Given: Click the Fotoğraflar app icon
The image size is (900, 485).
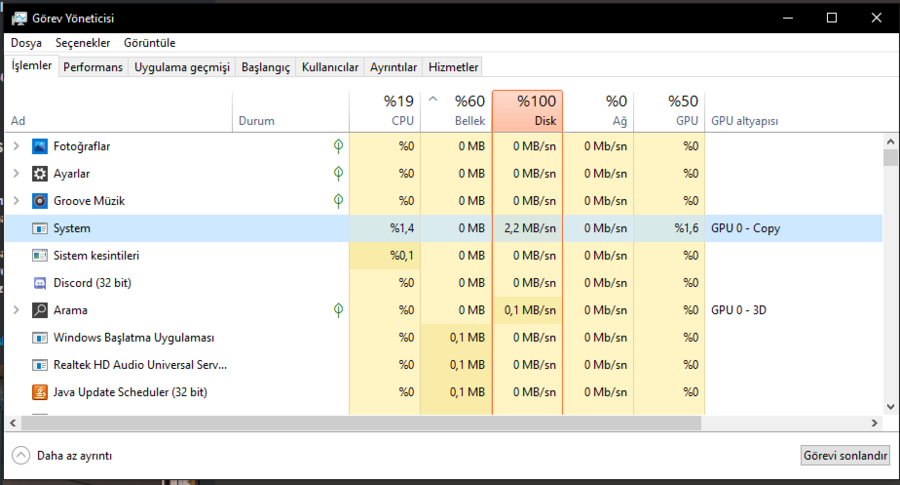Looking at the screenshot, I should pyautogui.click(x=40, y=146).
